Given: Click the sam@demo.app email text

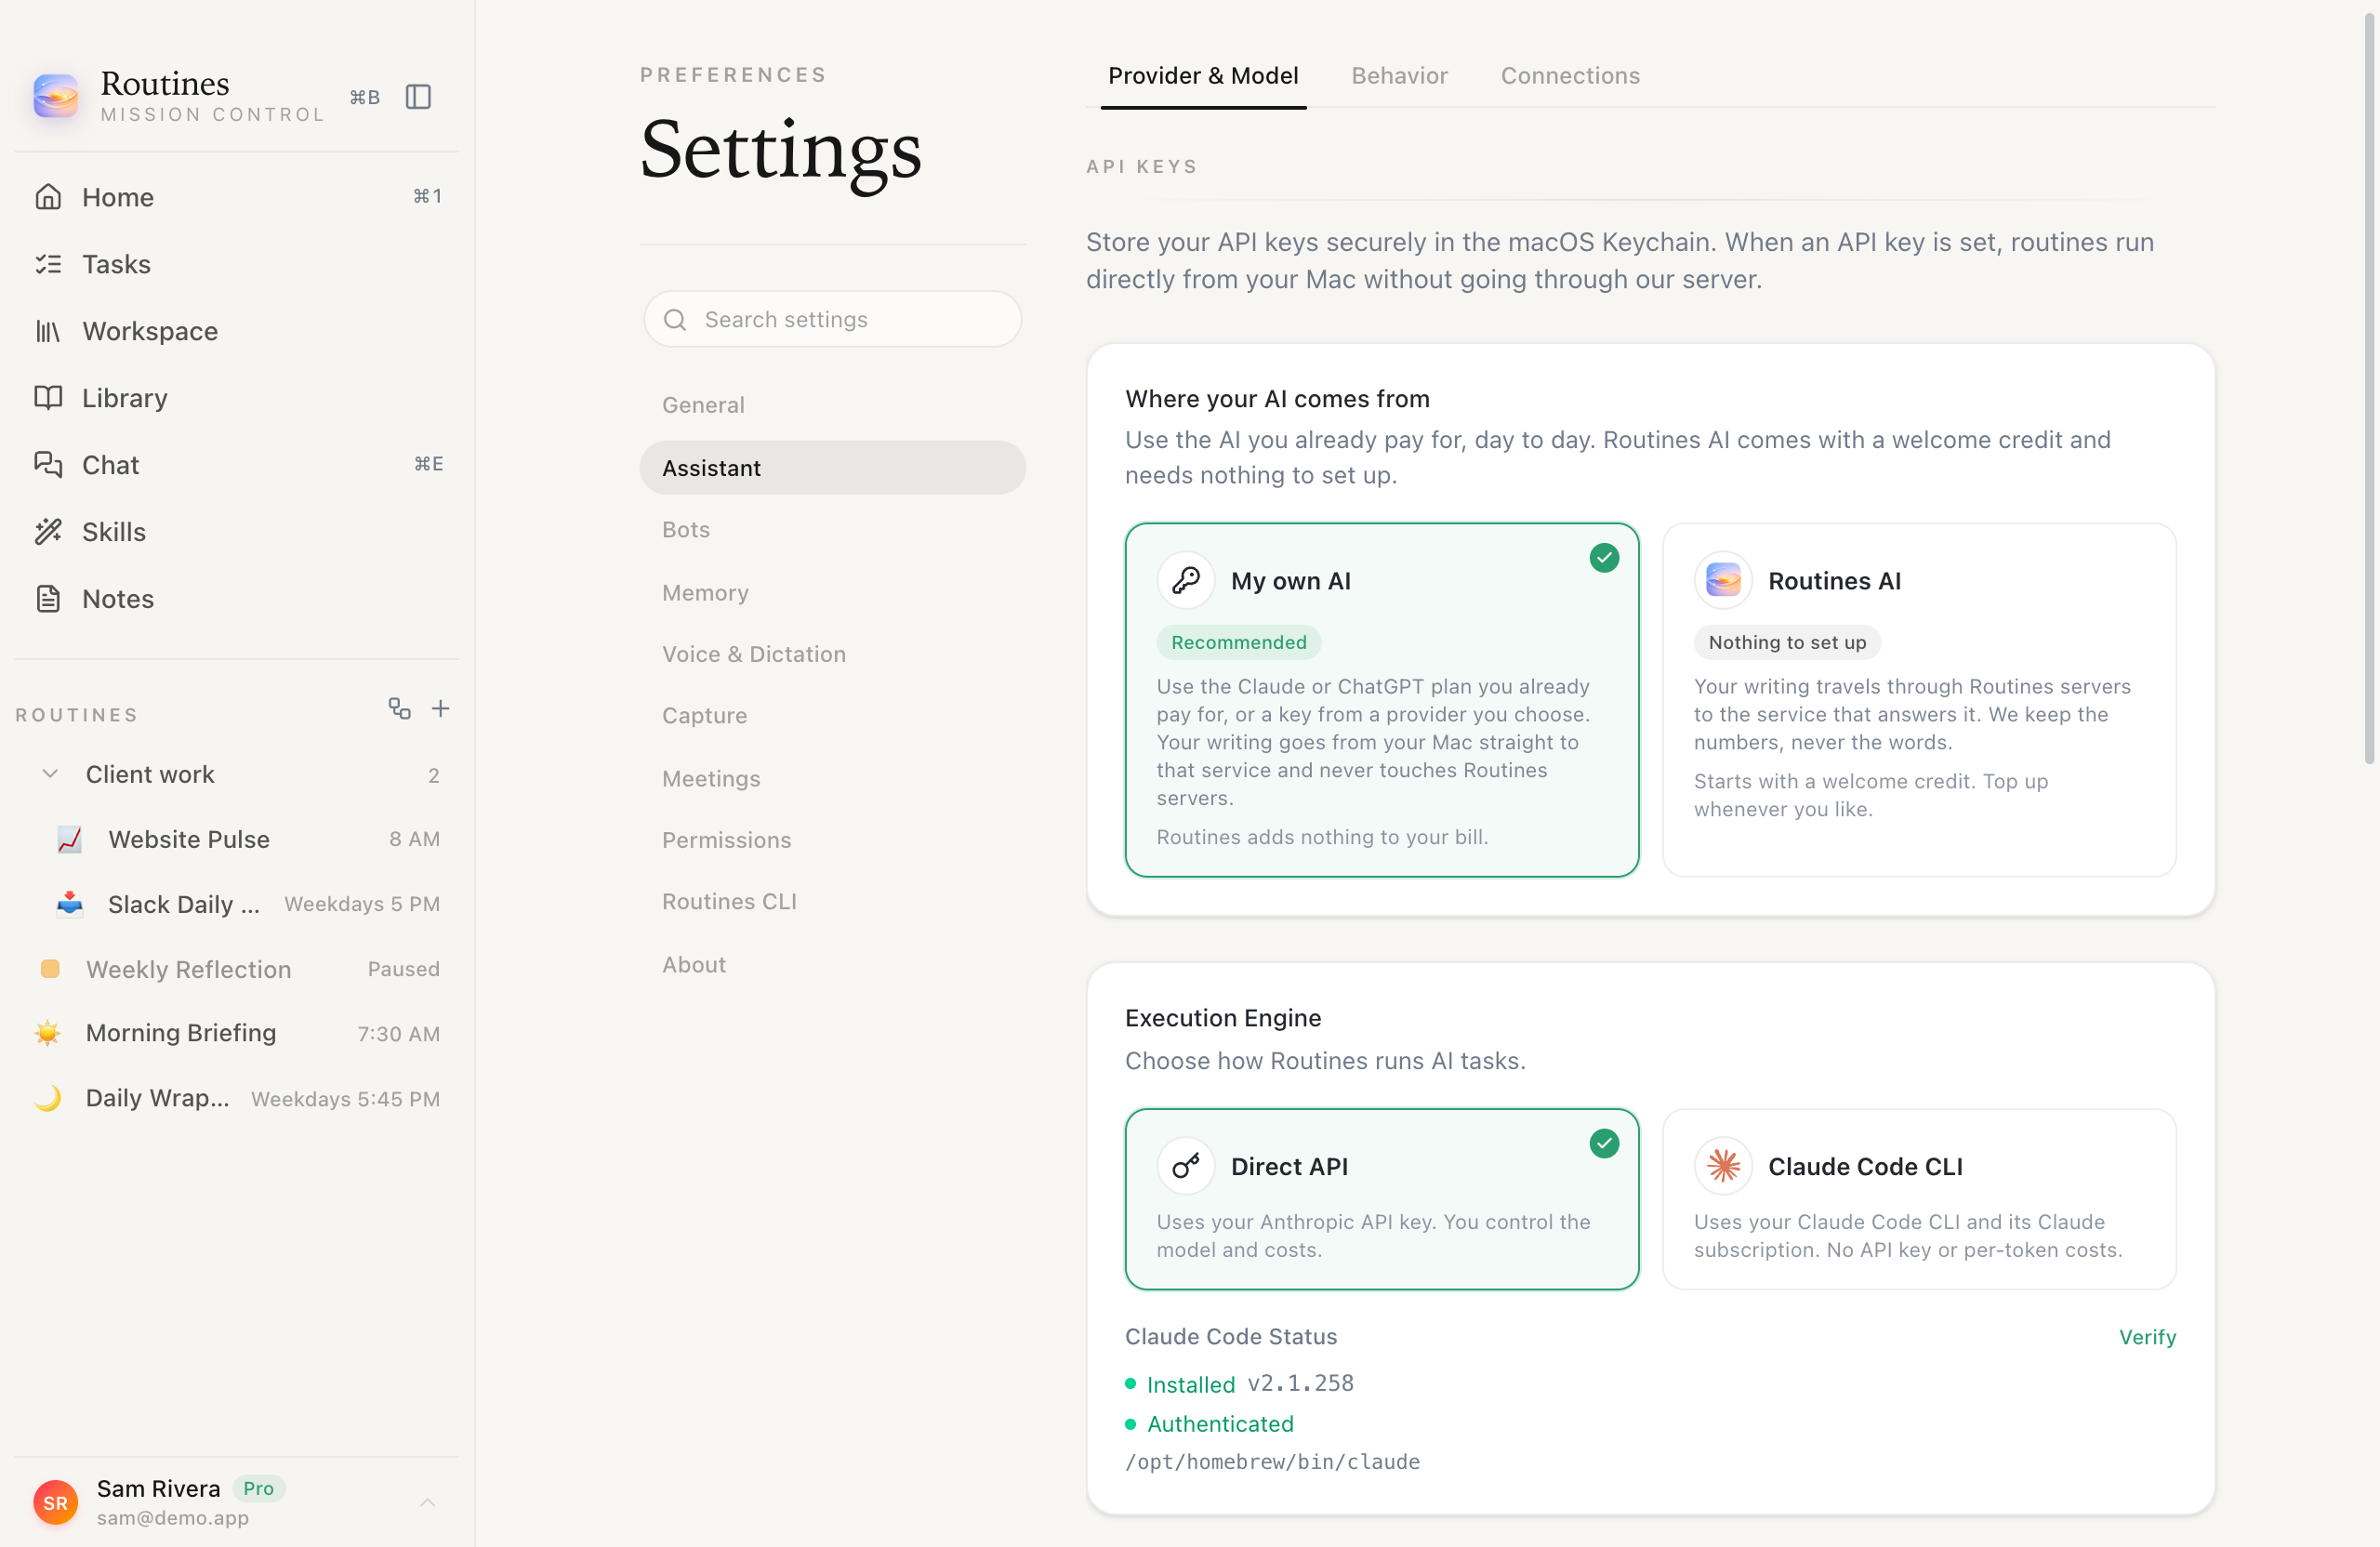Looking at the screenshot, I should pos(173,1518).
